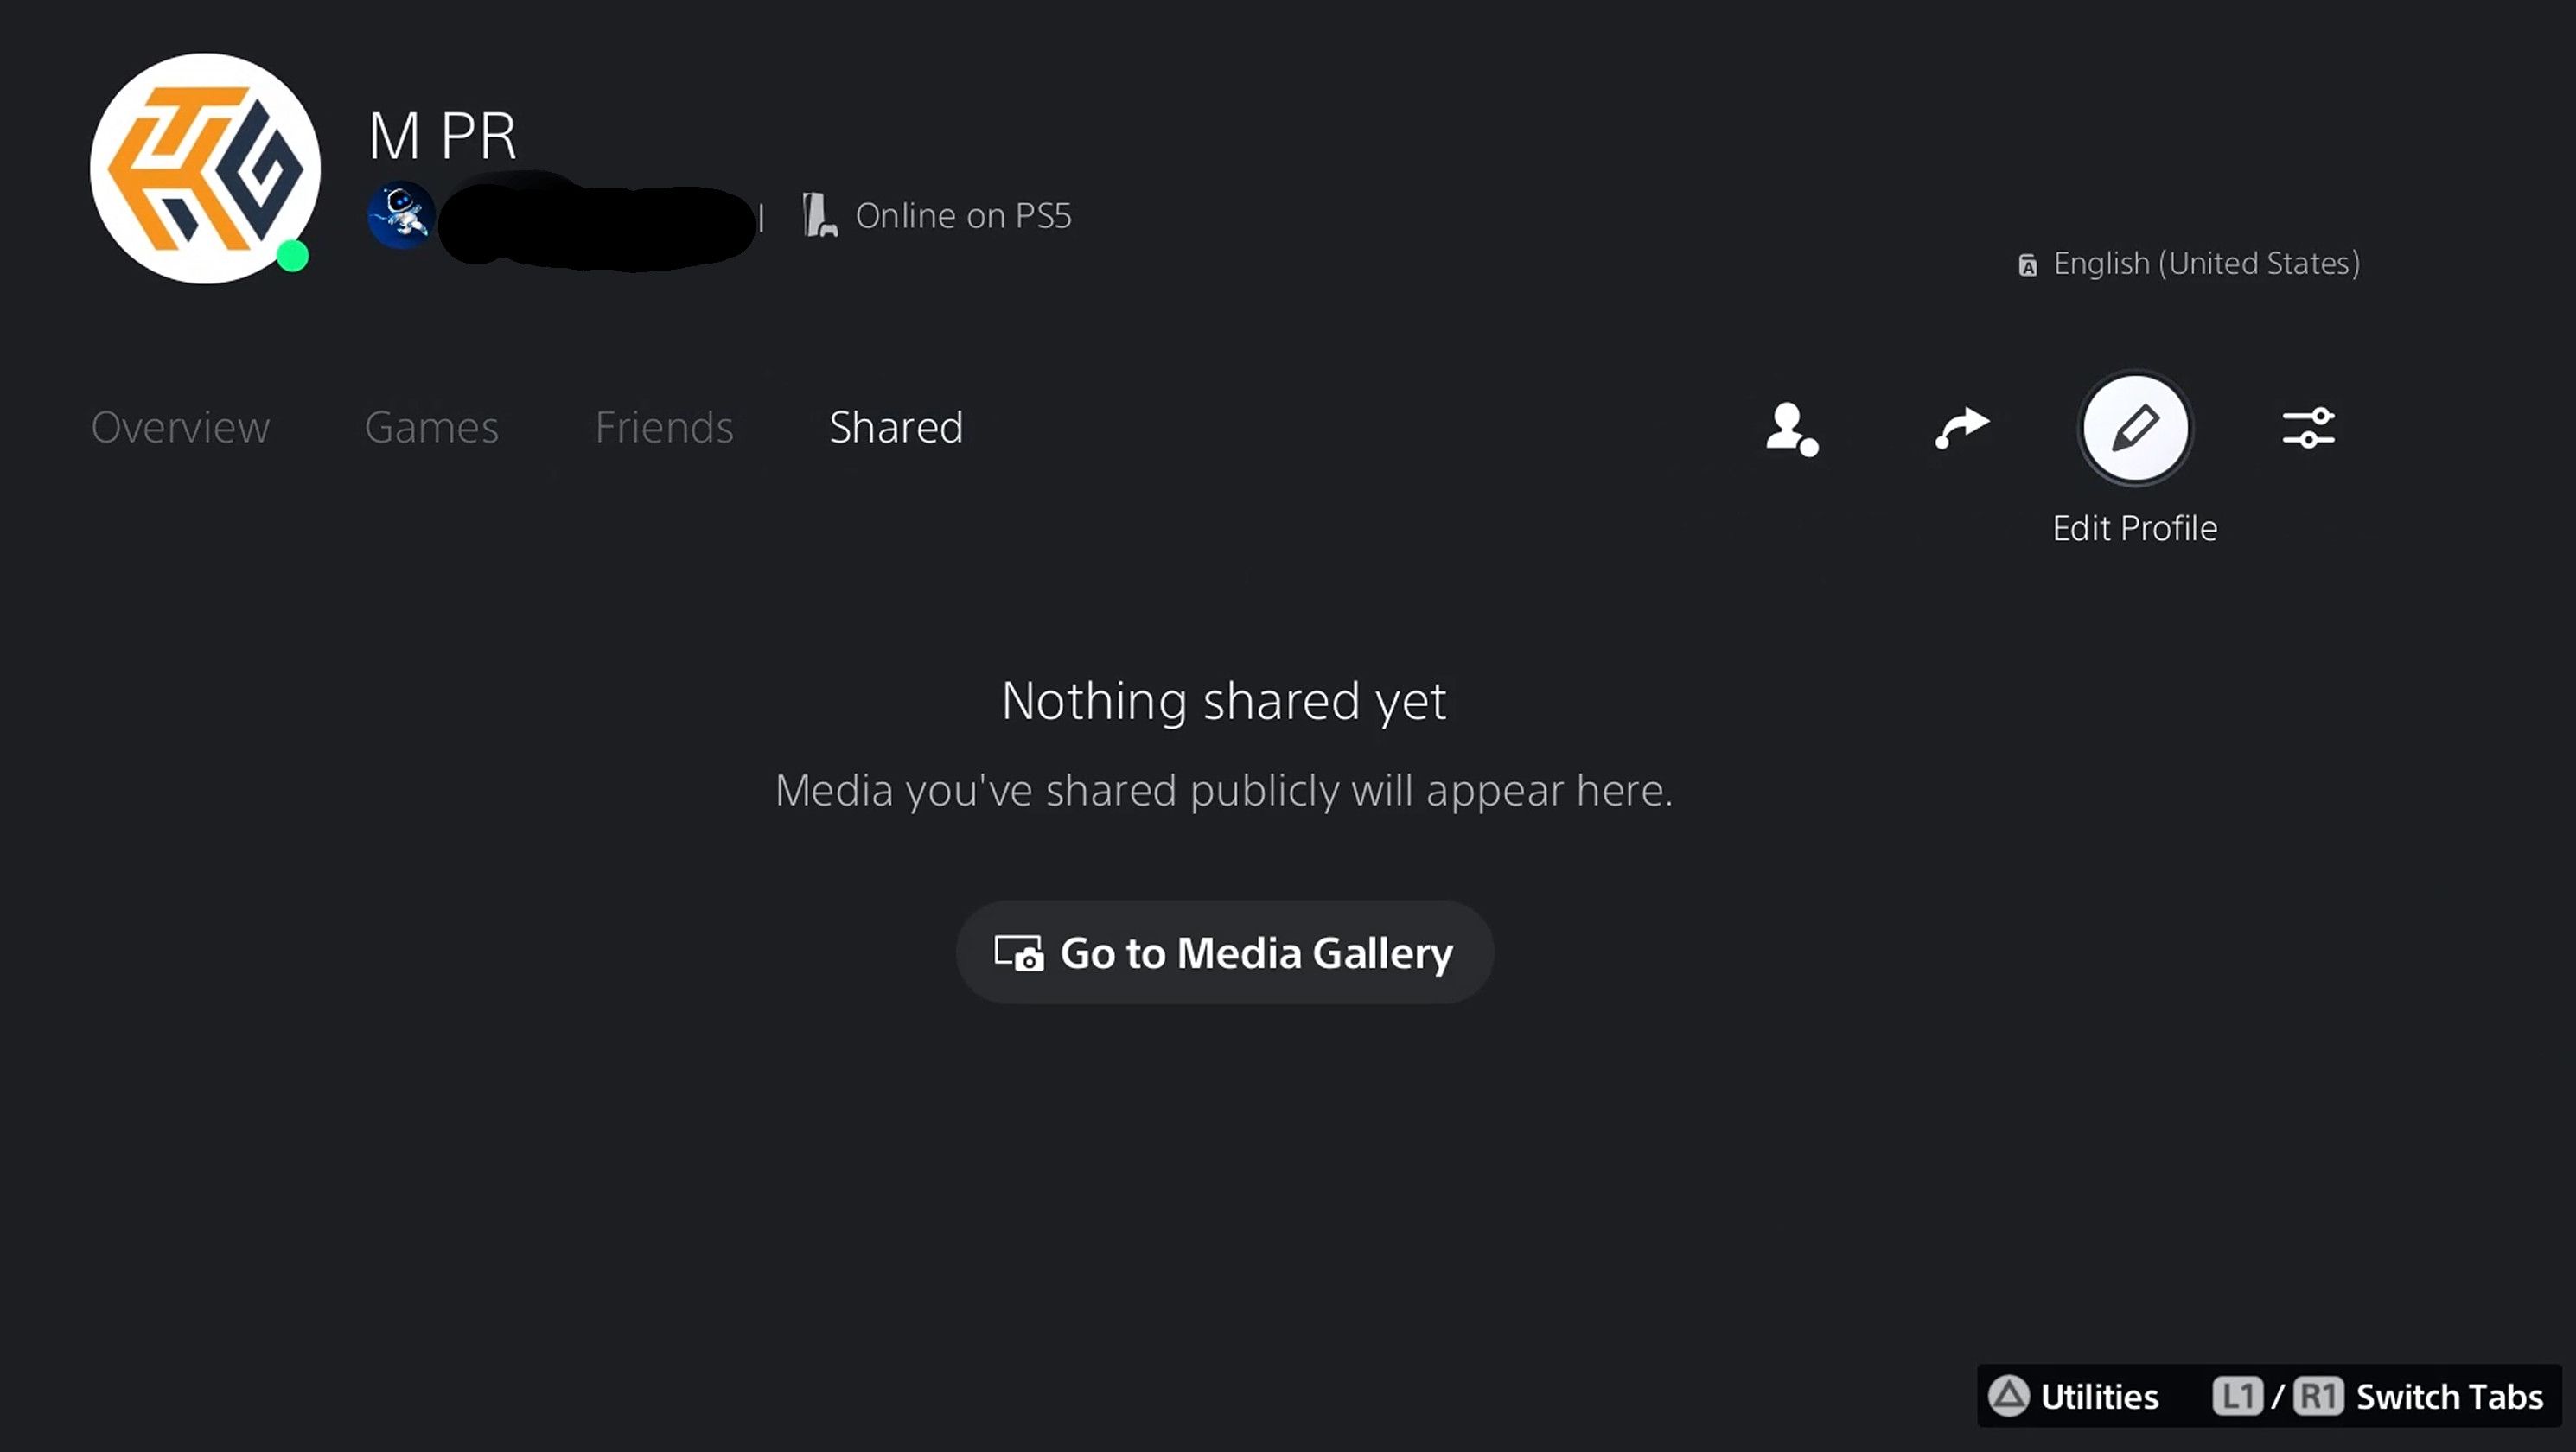Click the Filter/settings sliders icon

(2309, 426)
